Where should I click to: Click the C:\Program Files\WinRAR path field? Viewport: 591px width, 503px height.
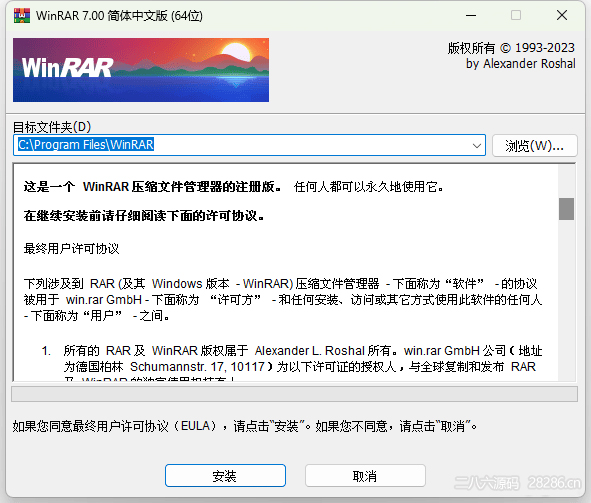249,145
